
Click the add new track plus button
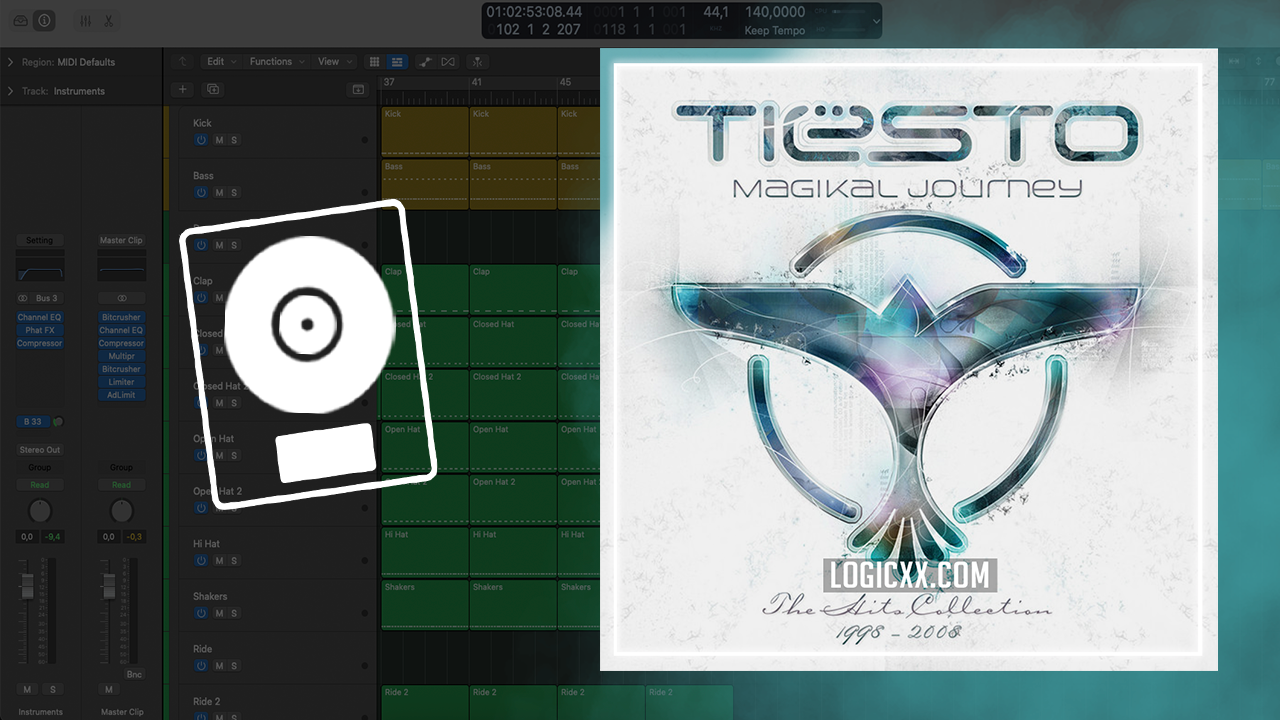pos(183,89)
